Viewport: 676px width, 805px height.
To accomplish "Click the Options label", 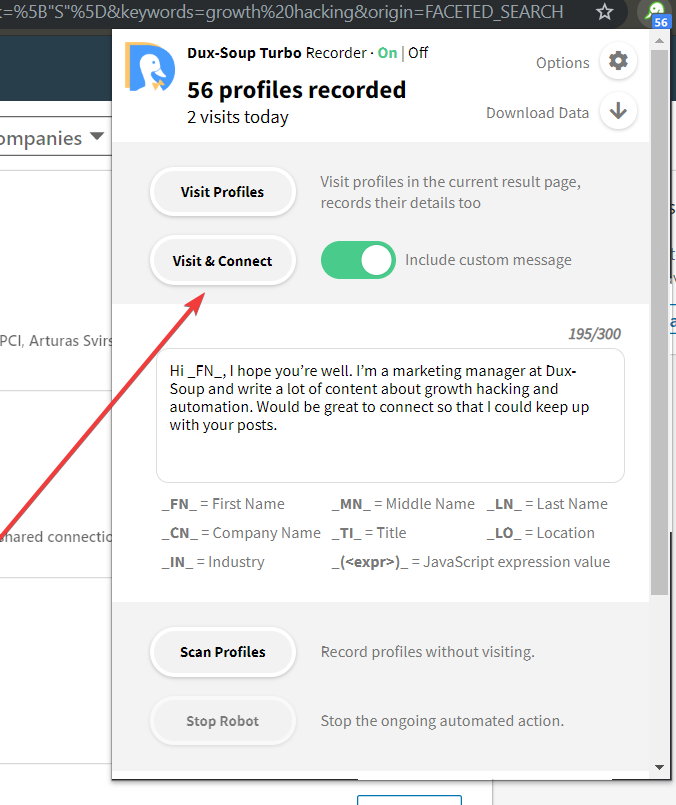I will coord(563,63).
